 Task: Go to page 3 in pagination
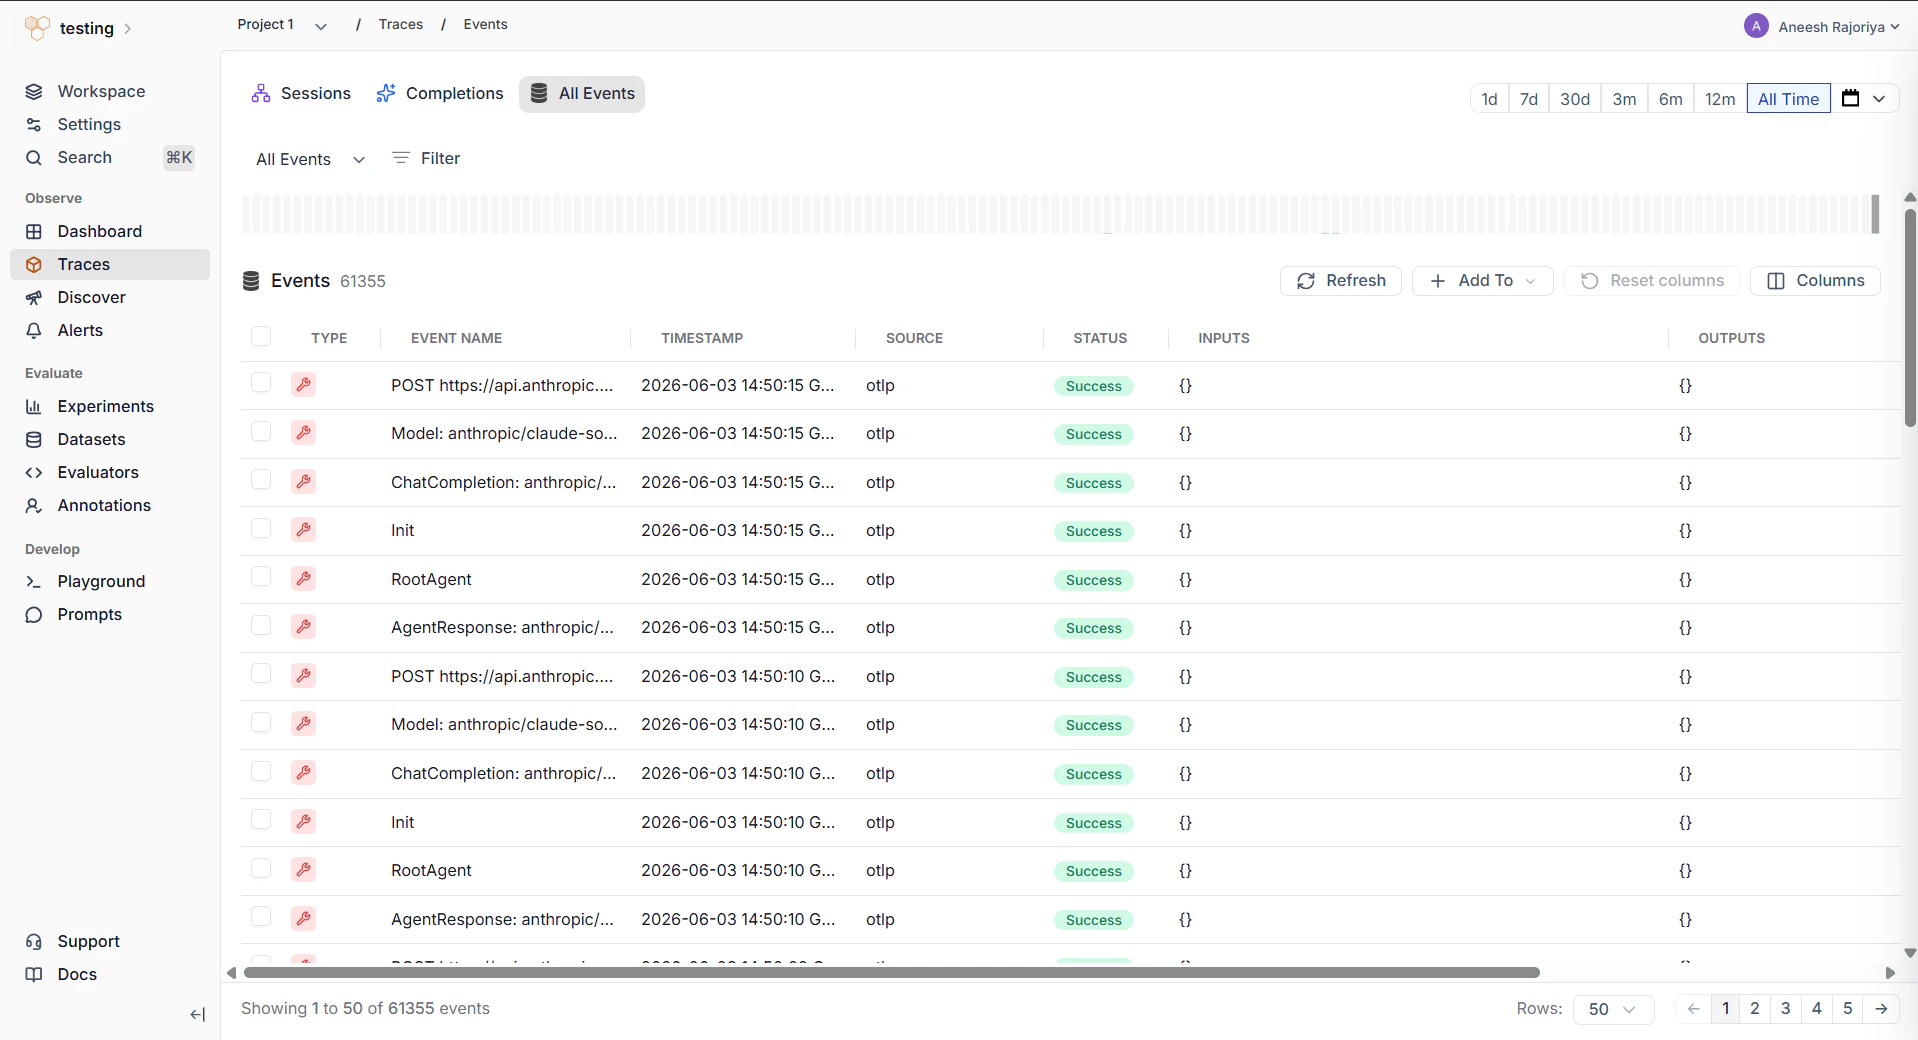(x=1785, y=1009)
